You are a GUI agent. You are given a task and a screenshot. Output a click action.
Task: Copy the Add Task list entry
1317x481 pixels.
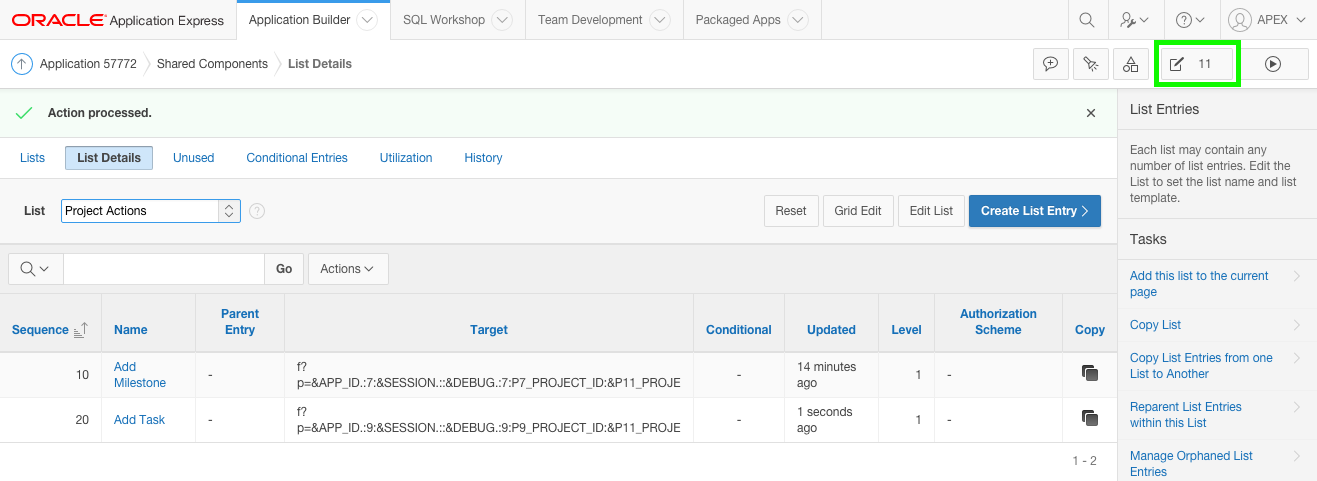point(1090,418)
